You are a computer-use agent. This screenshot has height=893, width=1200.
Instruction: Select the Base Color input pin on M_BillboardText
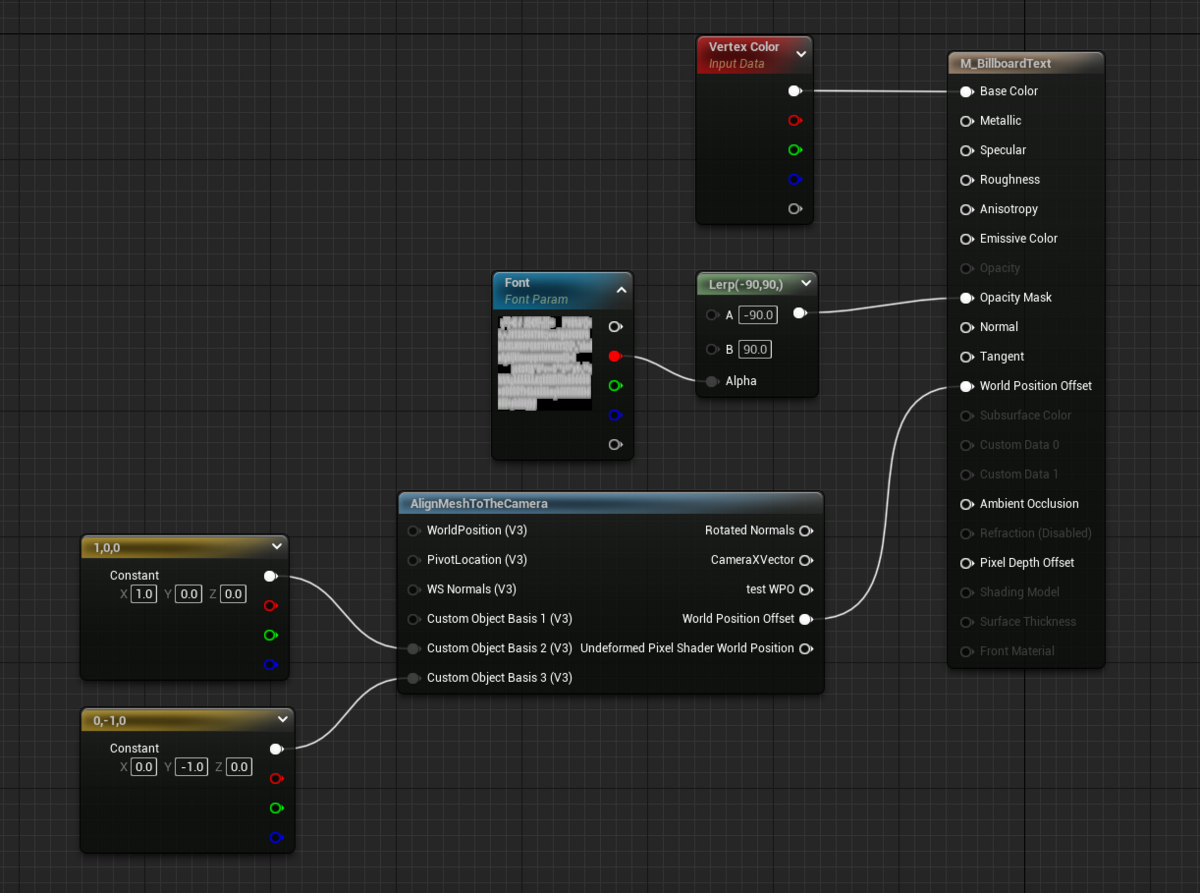pos(966,91)
